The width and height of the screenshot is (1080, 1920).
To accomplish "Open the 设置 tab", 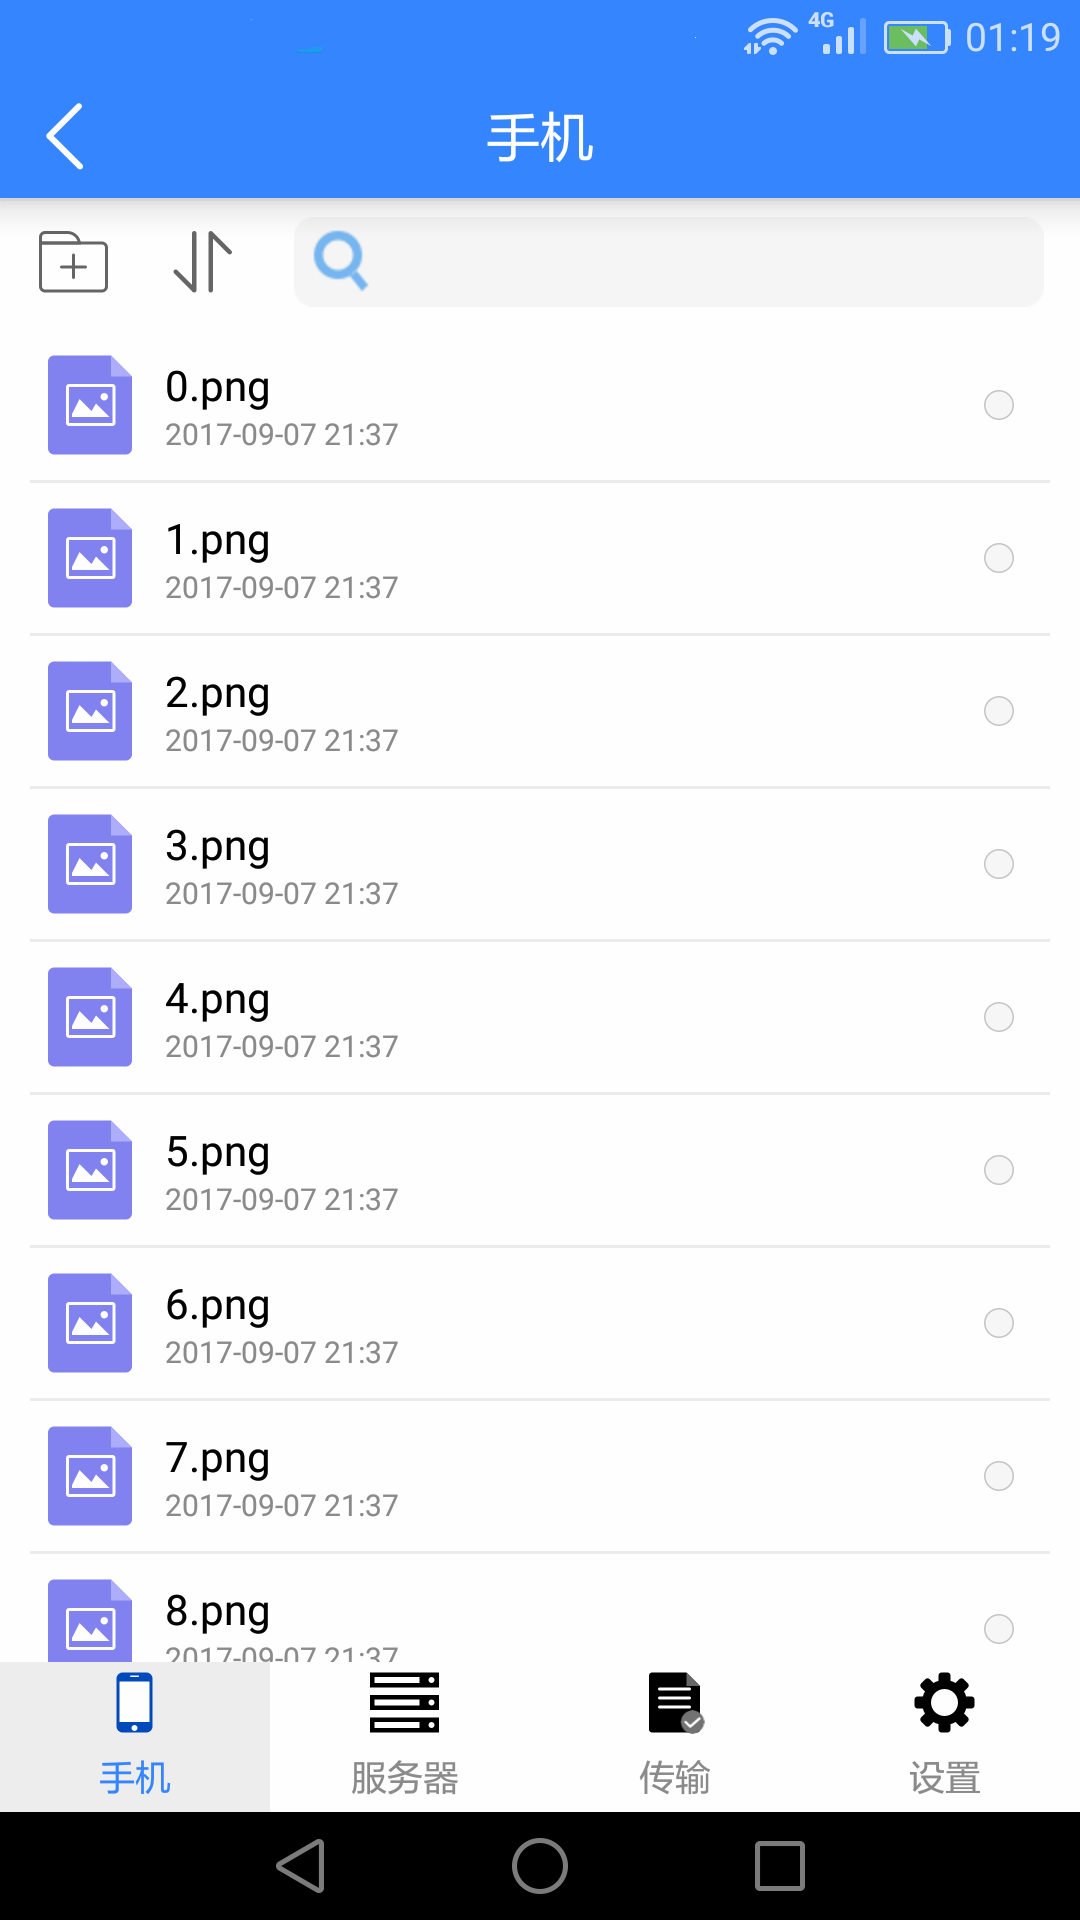I will [x=945, y=1736].
